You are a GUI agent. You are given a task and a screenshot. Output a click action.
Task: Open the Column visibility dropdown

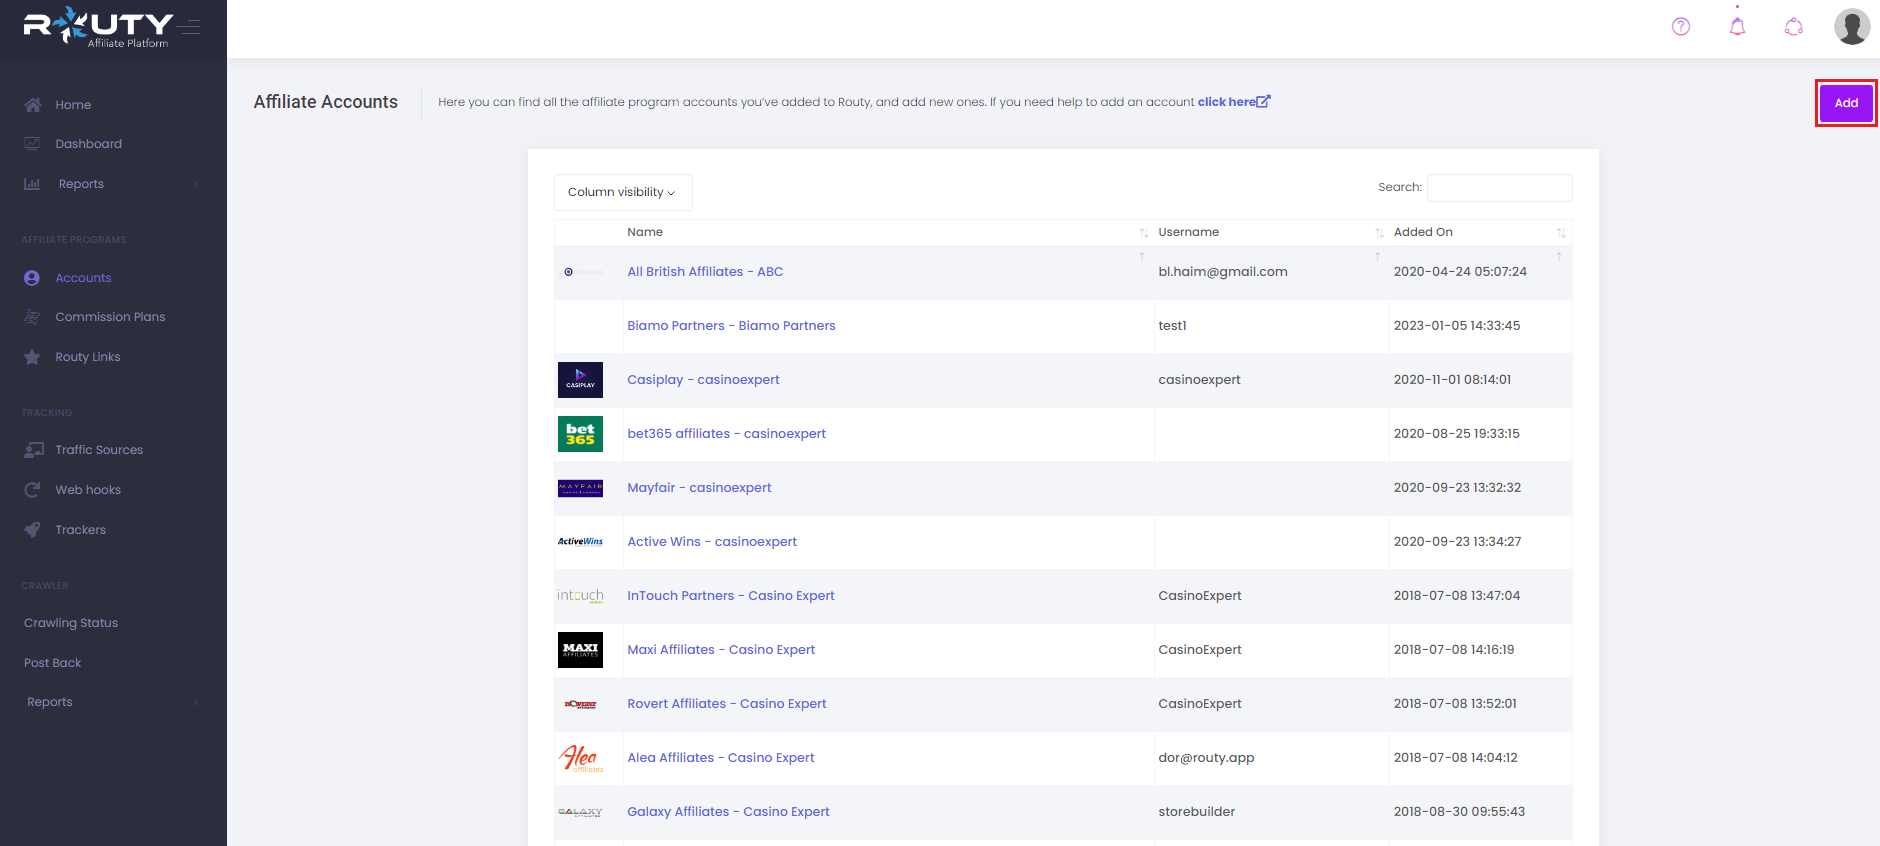coord(623,192)
